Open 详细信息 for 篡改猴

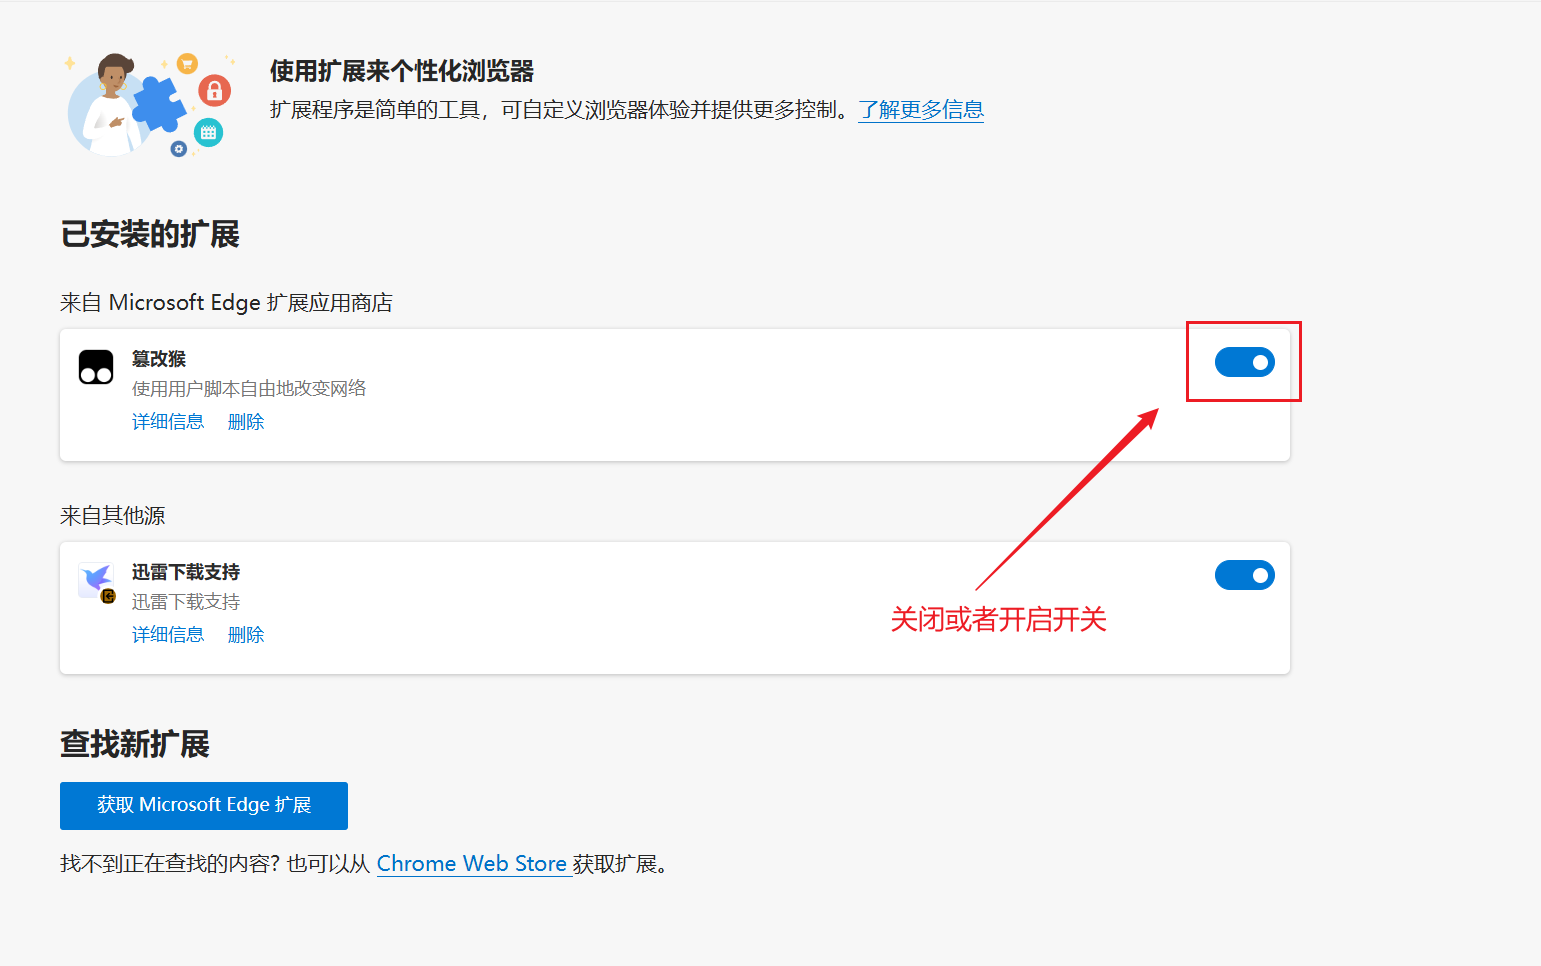[168, 422]
